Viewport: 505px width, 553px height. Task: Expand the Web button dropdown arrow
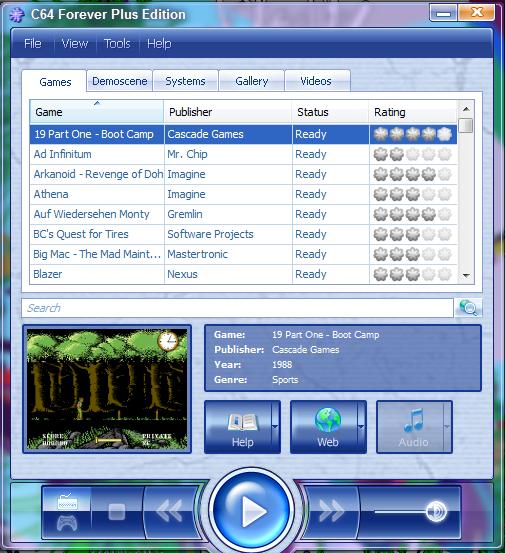(361, 427)
